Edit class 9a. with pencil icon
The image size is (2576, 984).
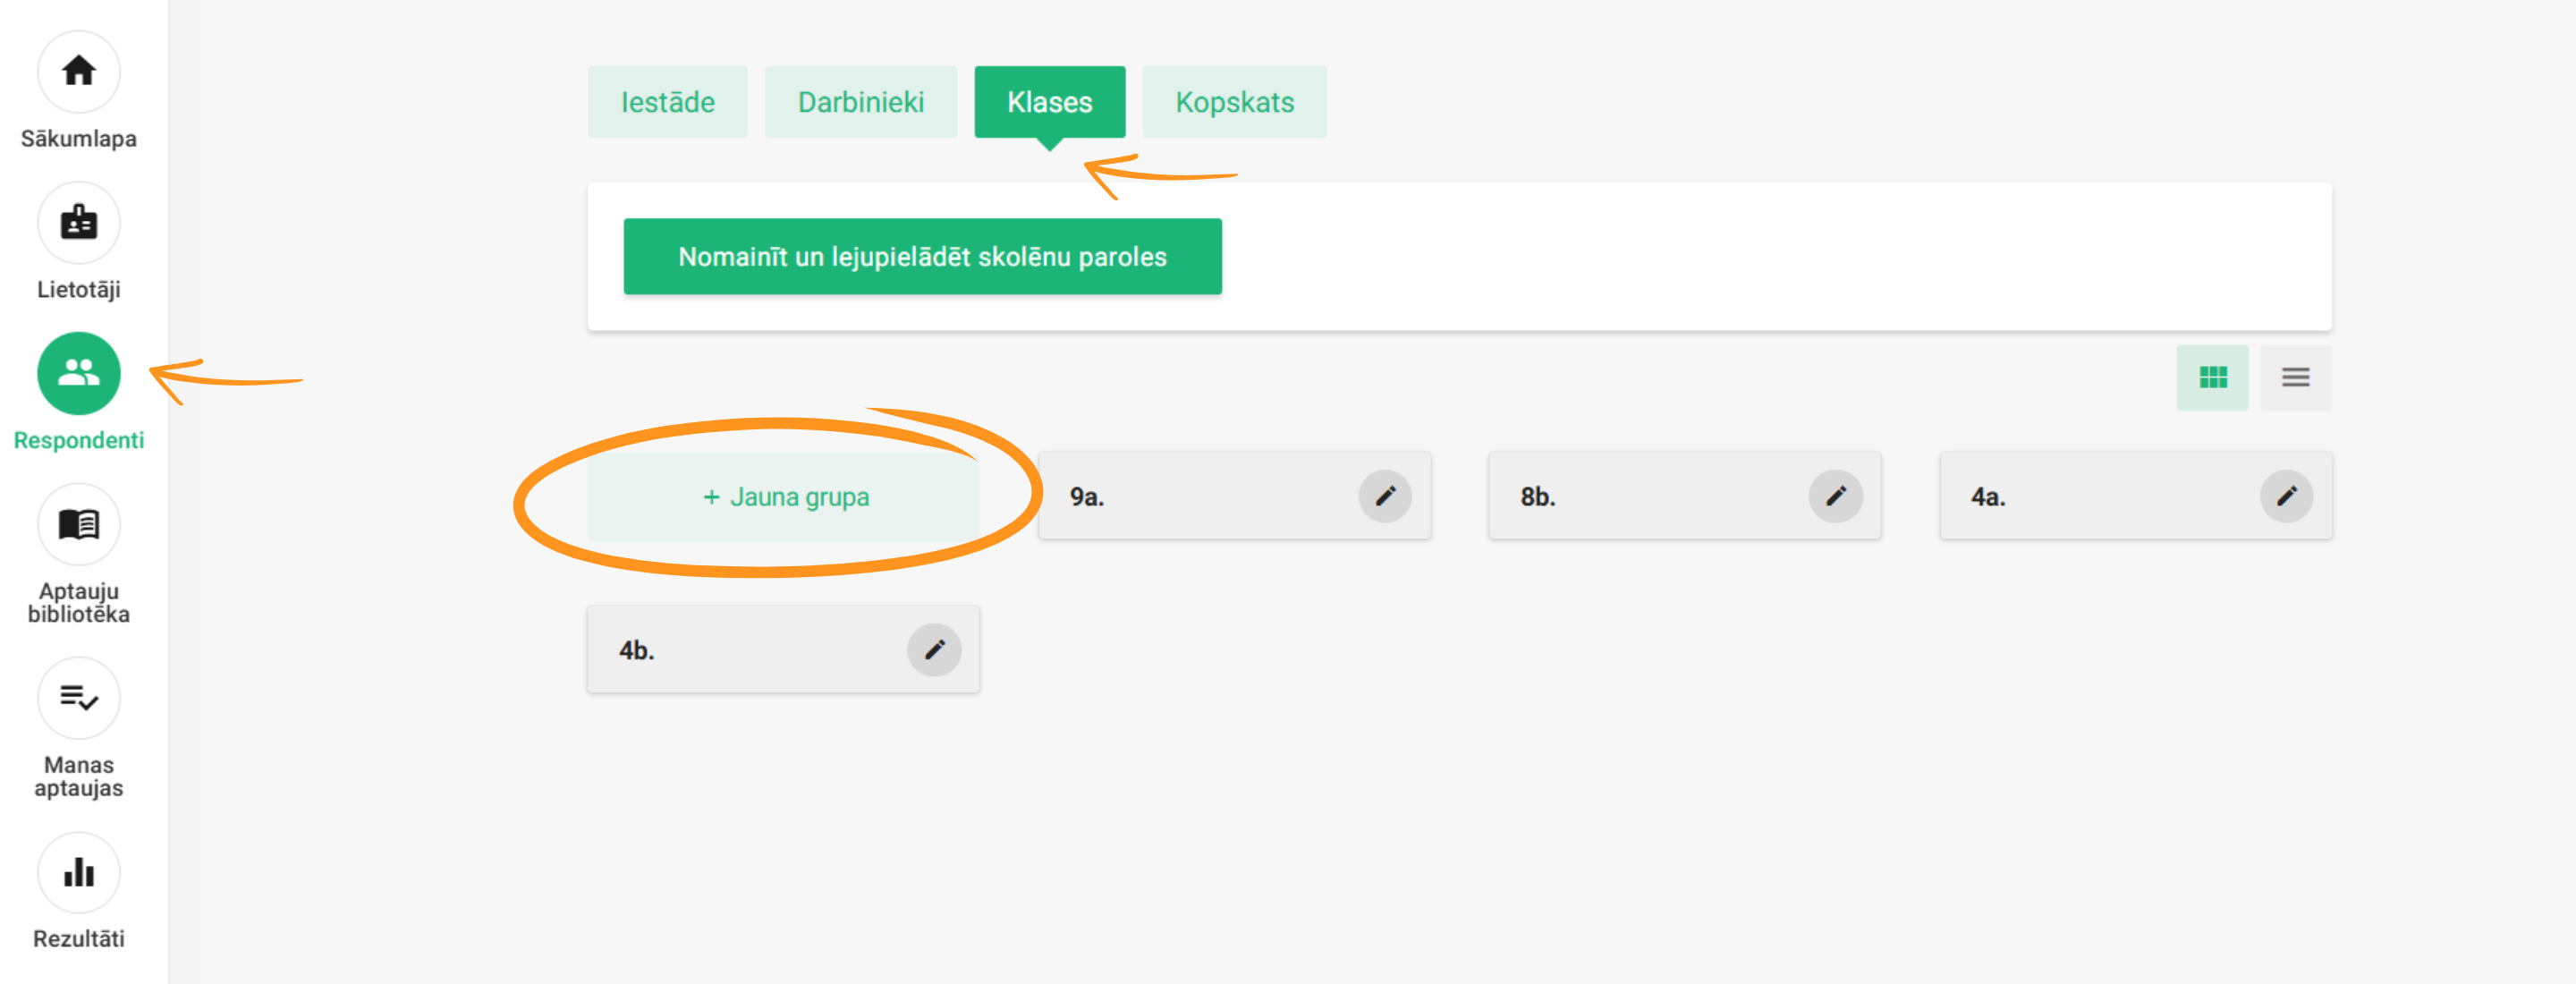pyautogui.click(x=1384, y=496)
